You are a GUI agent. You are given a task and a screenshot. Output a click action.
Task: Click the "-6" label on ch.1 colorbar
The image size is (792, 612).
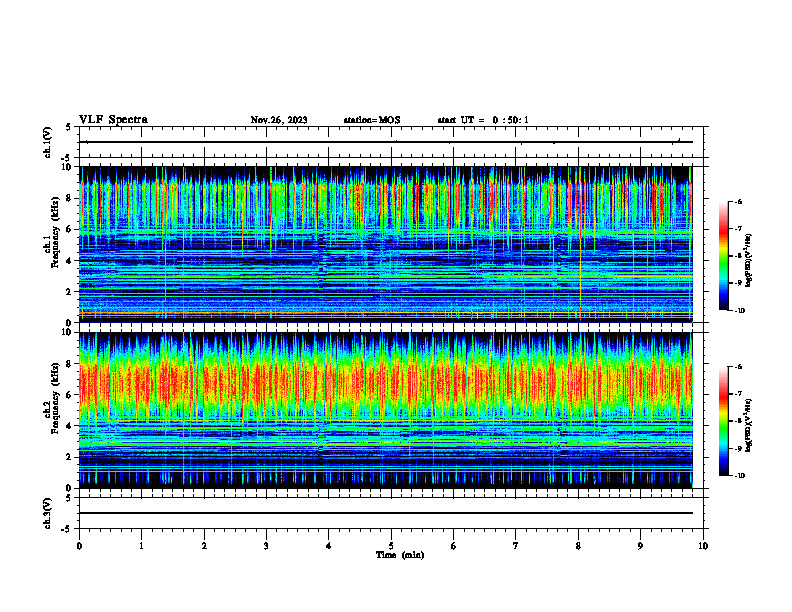click(x=738, y=201)
